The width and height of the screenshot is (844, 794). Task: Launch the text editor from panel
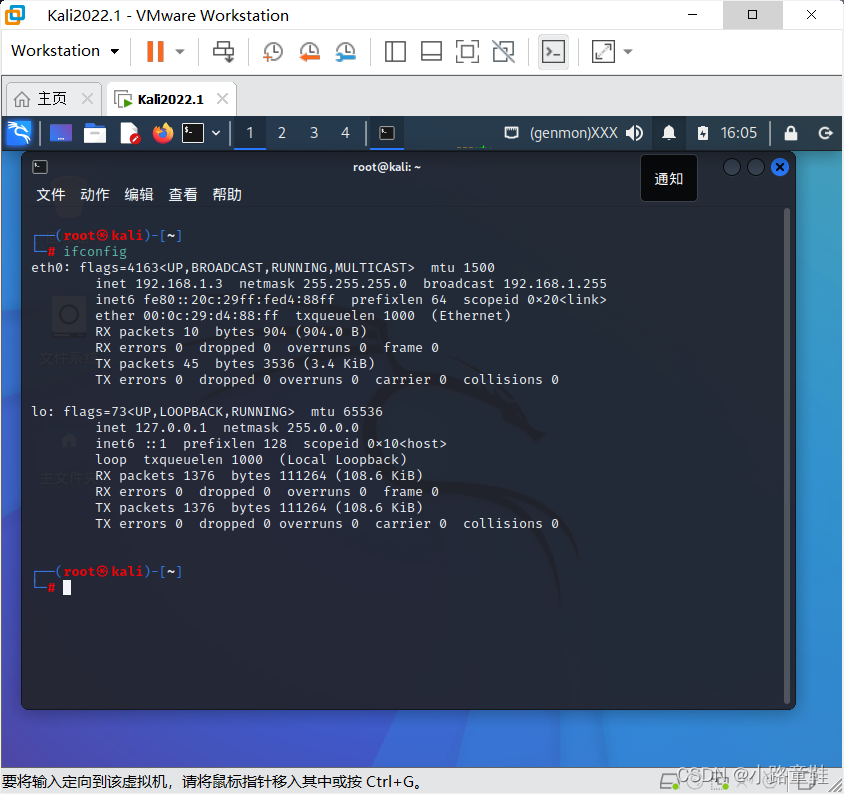pos(129,133)
